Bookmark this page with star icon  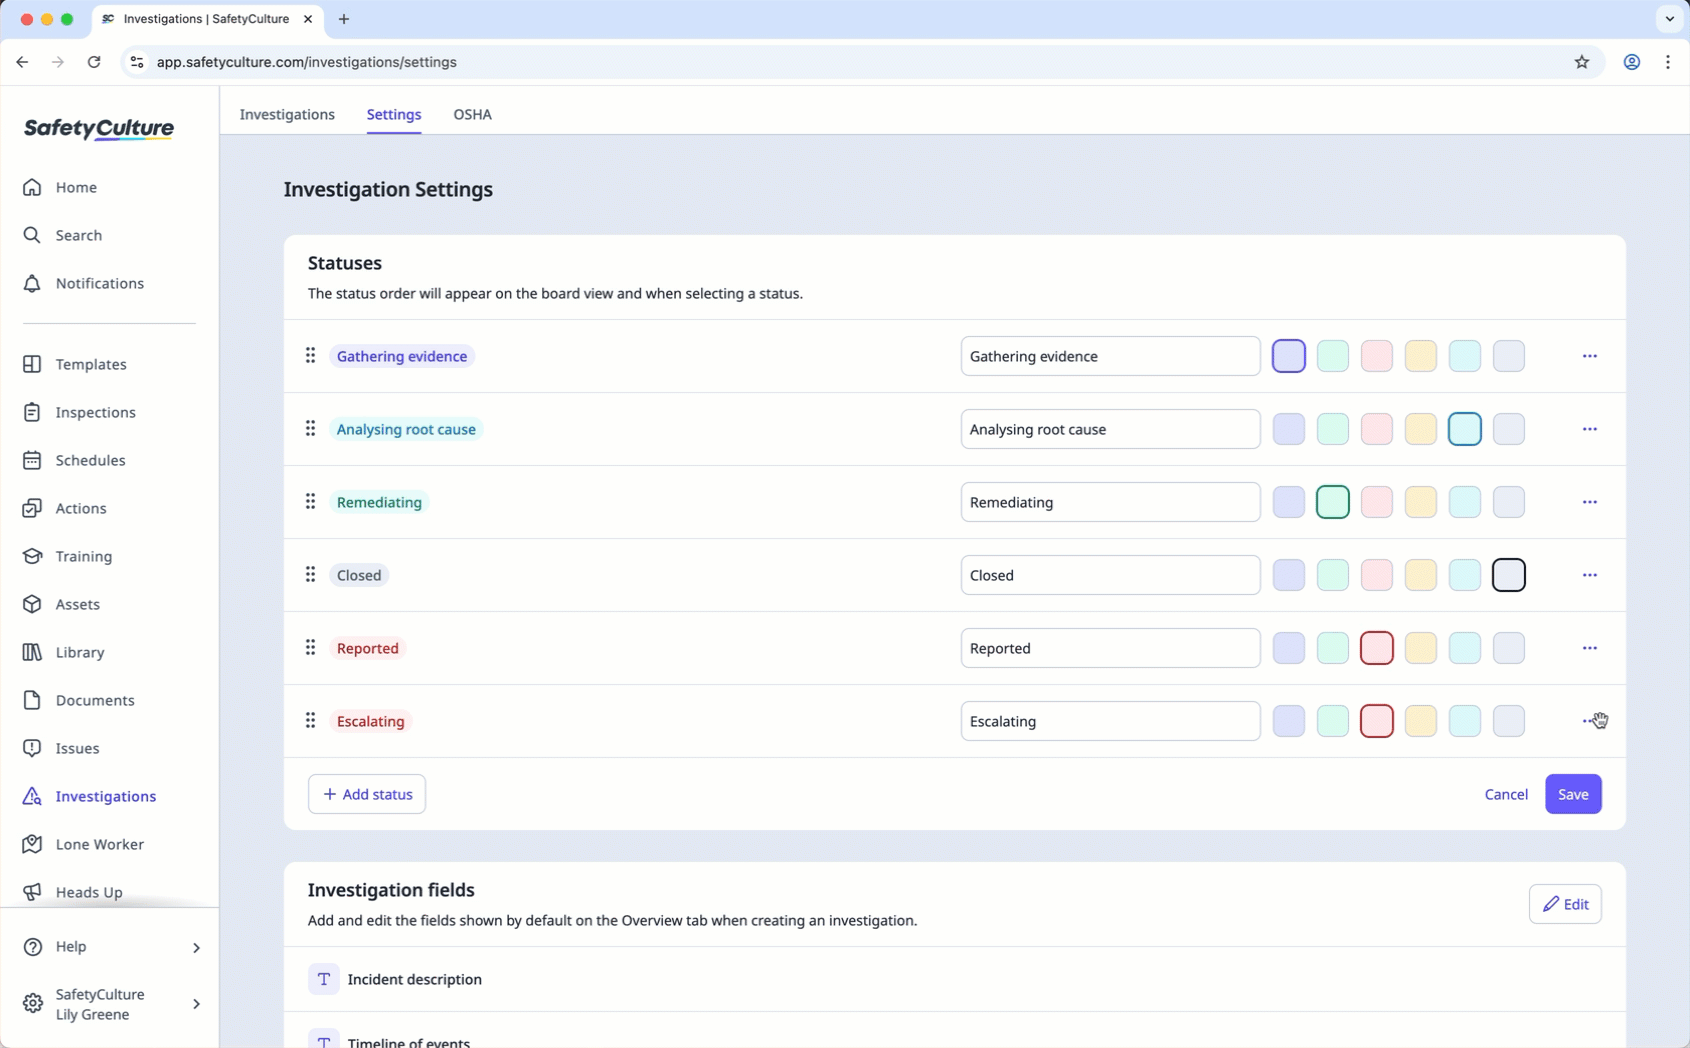[x=1582, y=62]
